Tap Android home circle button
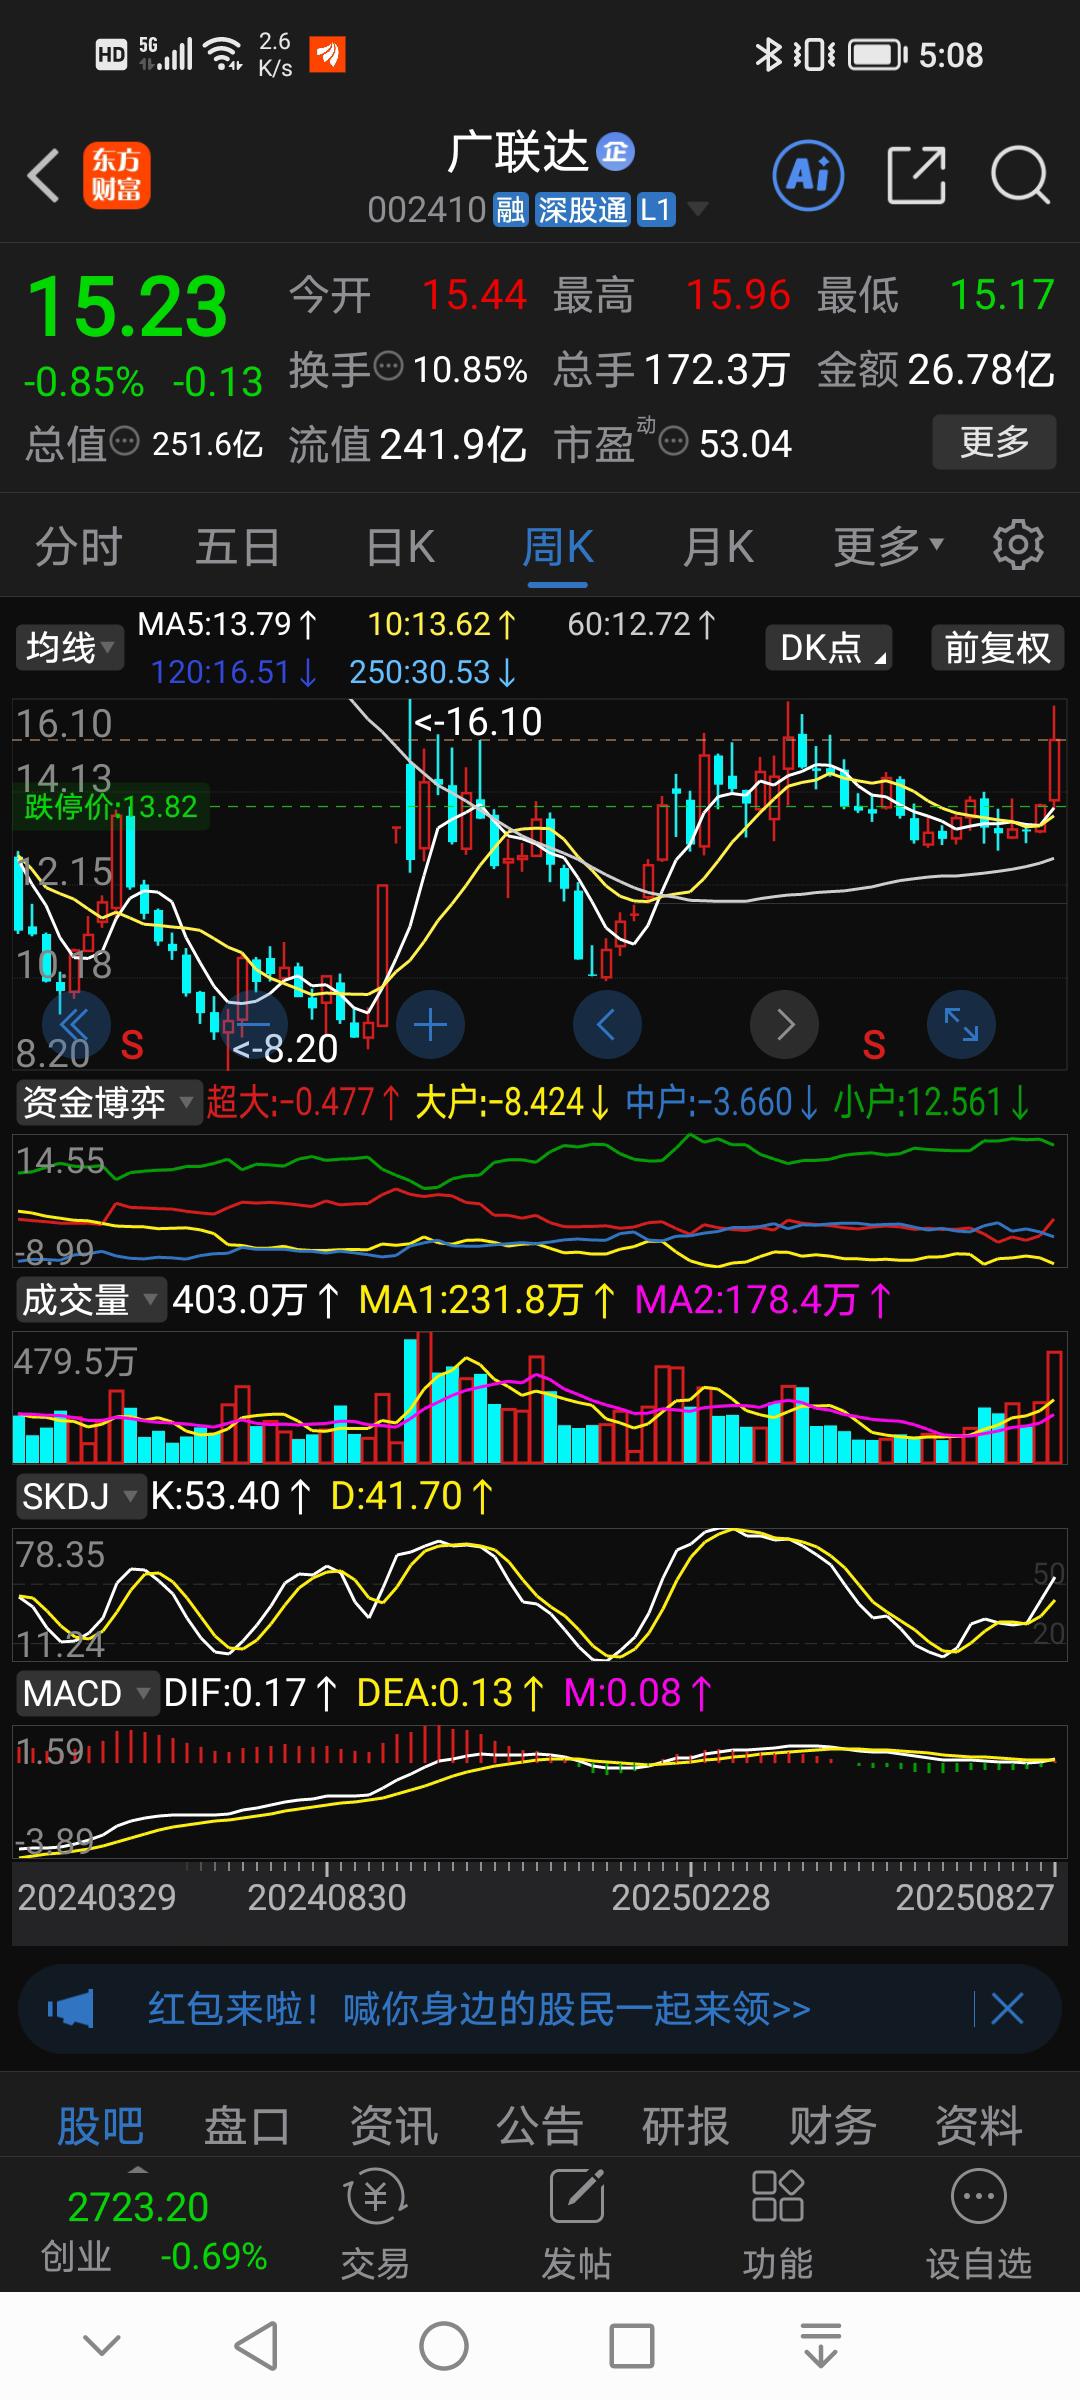This screenshot has height=2400, width=1080. pos(443,2346)
